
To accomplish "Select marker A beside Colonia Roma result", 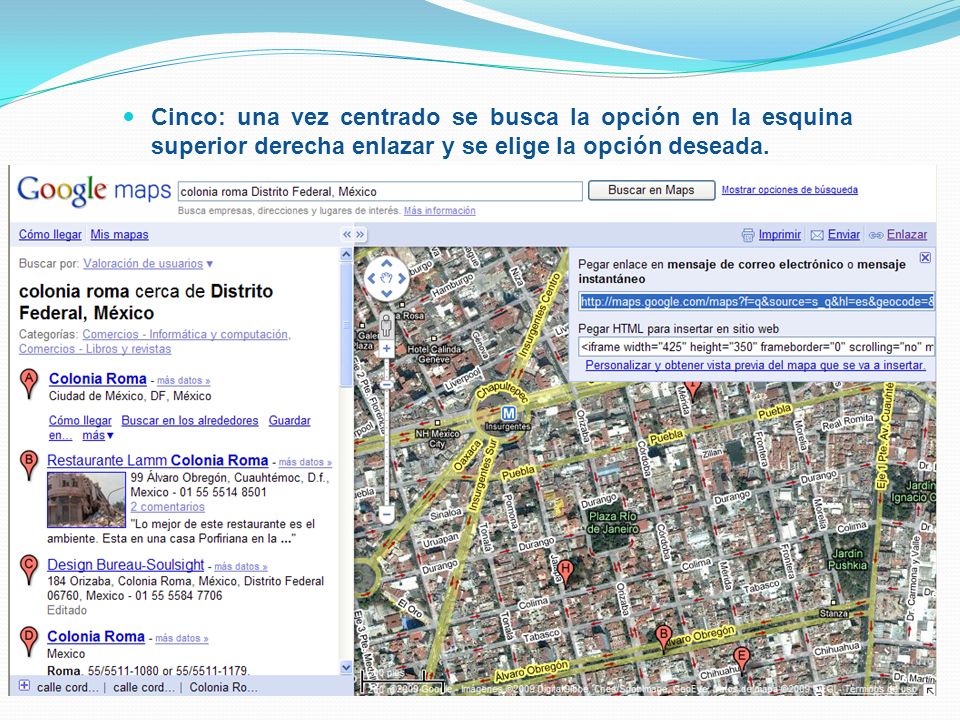I will click(x=29, y=384).
